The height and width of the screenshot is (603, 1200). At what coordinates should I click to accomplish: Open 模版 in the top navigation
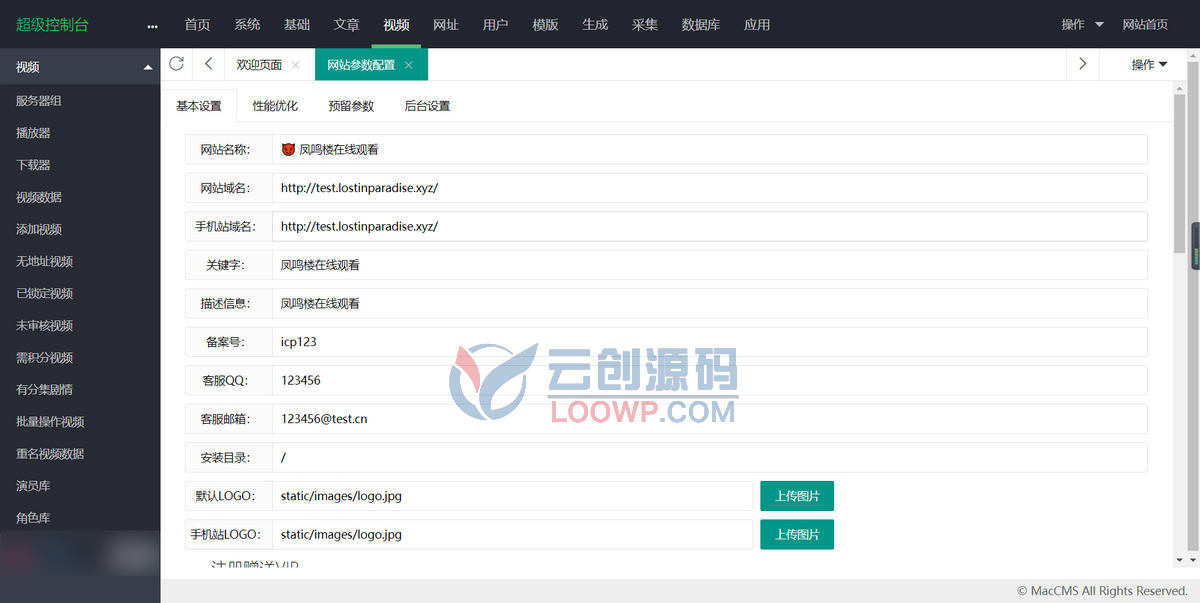click(x=546, y=24)
